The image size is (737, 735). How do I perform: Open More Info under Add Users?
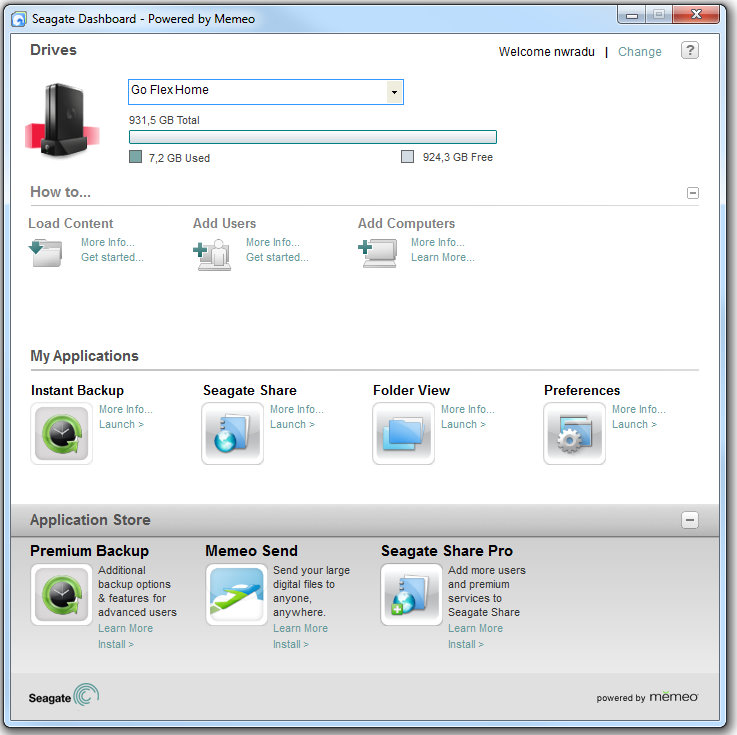point(273,242)
